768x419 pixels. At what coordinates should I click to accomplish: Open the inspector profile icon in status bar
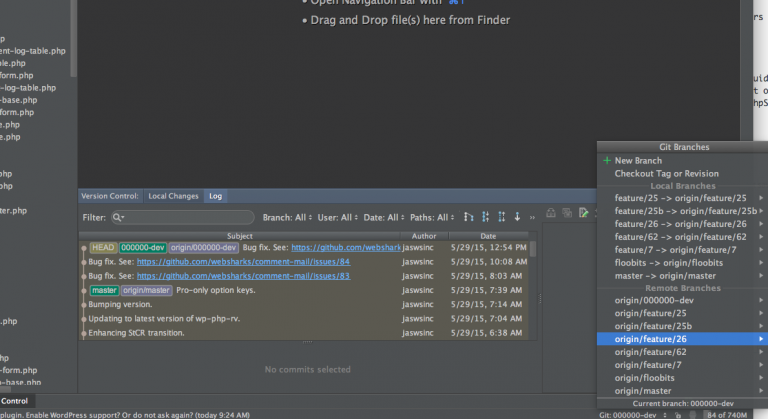pos(693,415)
